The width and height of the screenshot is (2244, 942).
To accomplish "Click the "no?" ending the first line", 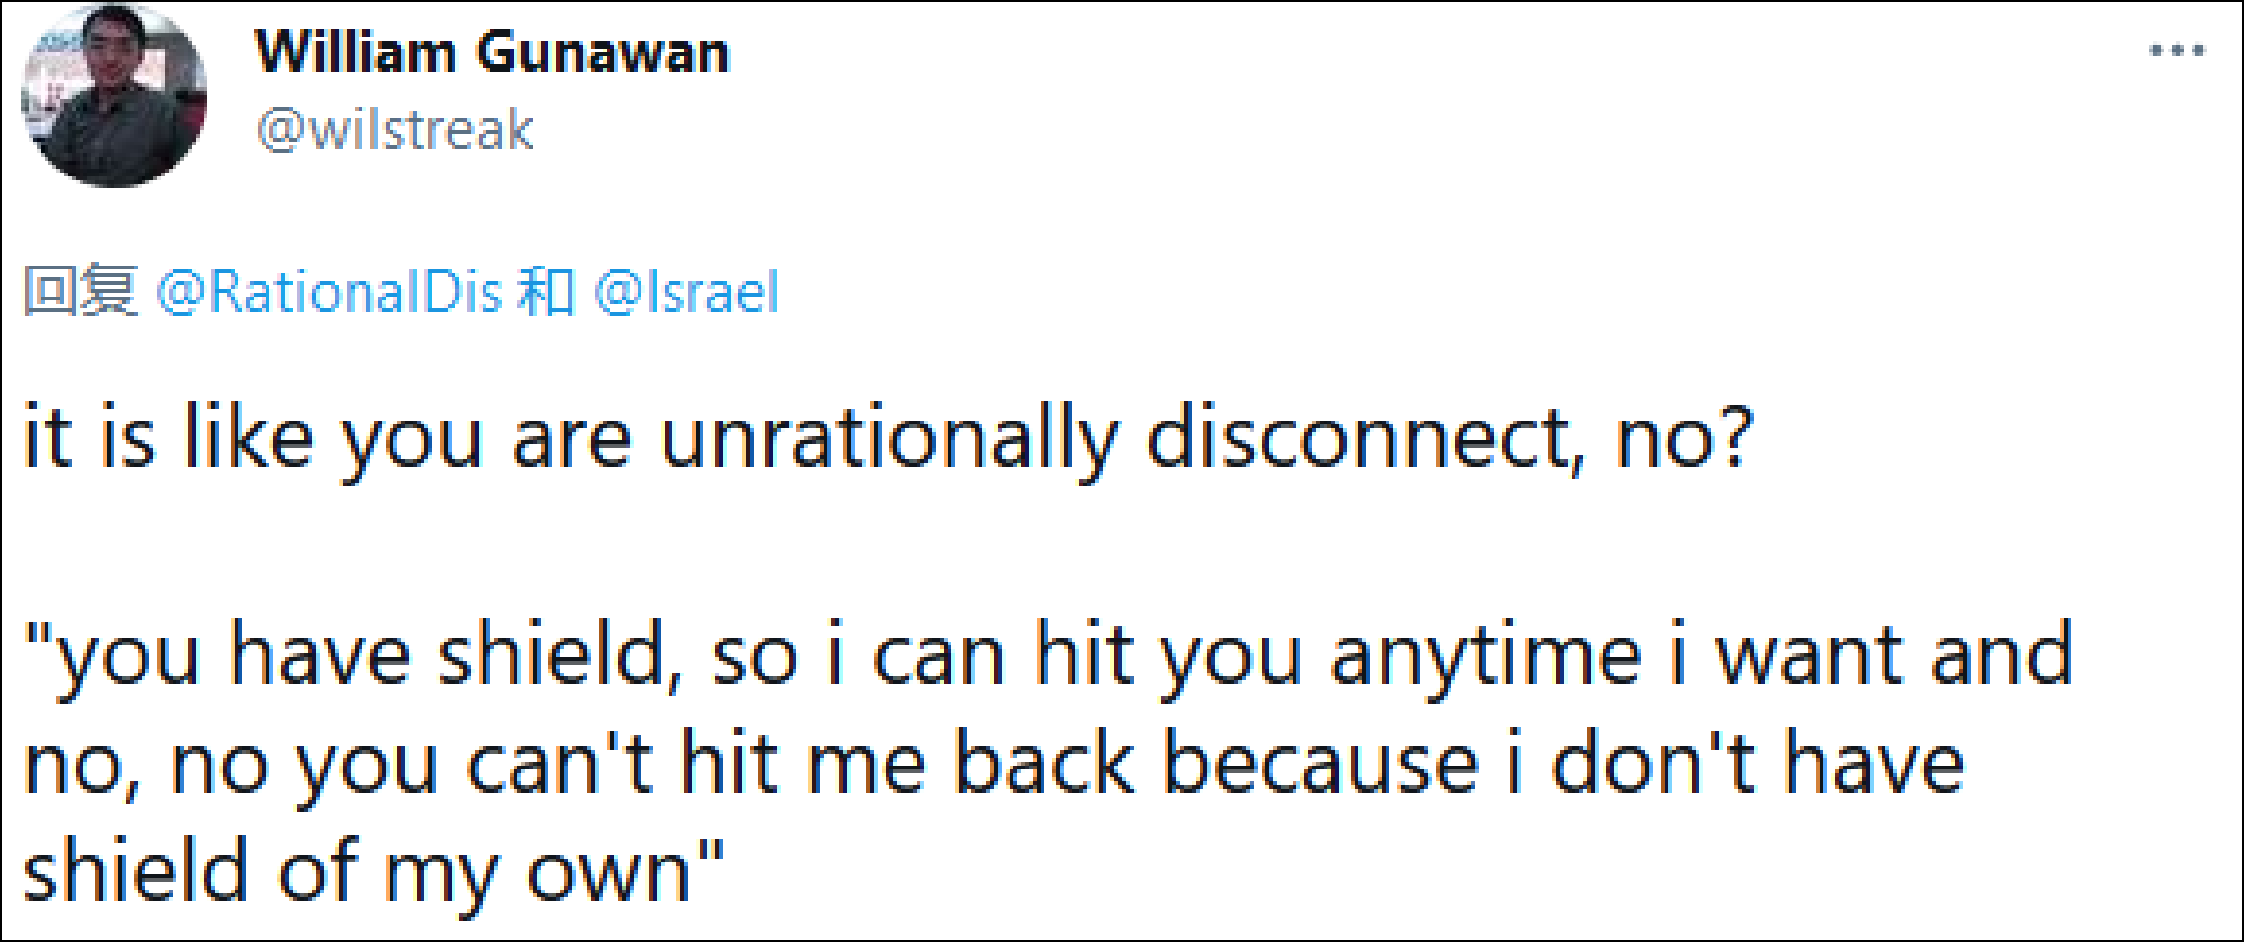I will (x=1684, y=438).
